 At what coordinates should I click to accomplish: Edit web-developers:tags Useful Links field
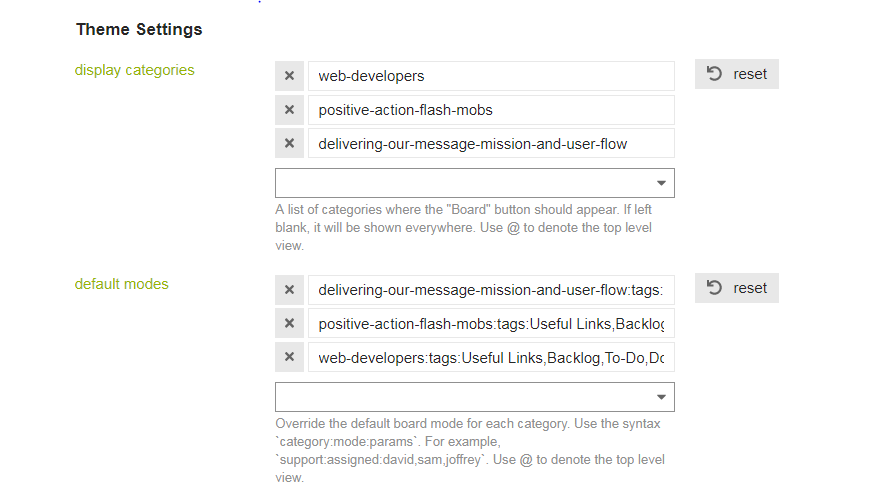(491, 357)
